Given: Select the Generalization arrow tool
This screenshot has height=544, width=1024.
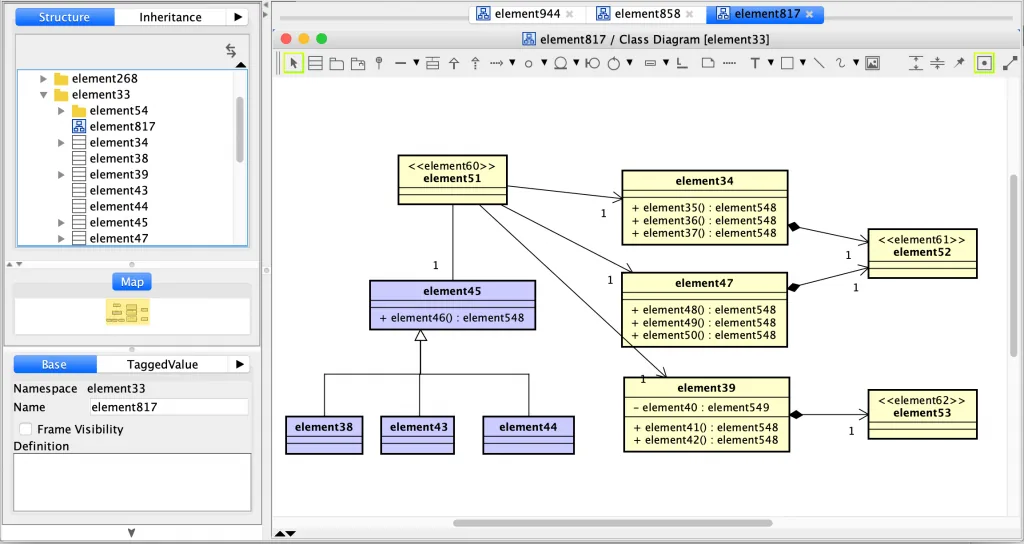Looking at the screenshot, I should point(454,63).
